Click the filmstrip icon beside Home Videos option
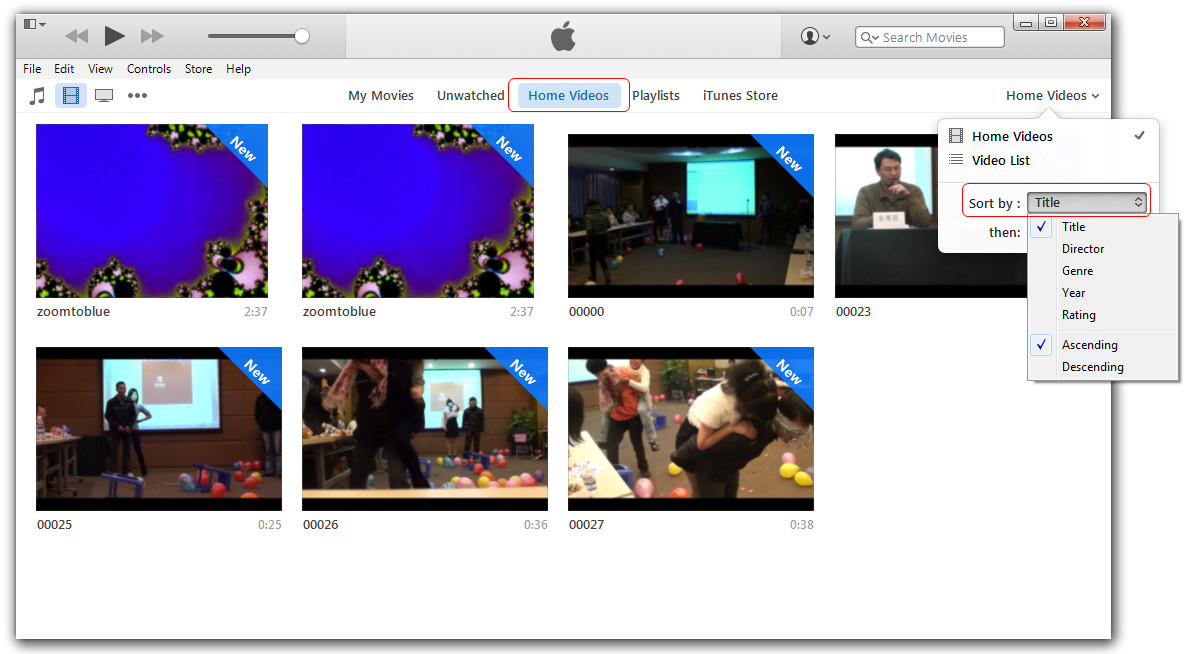The height and width of the screenshot is (654, 1186). (956, 136)
